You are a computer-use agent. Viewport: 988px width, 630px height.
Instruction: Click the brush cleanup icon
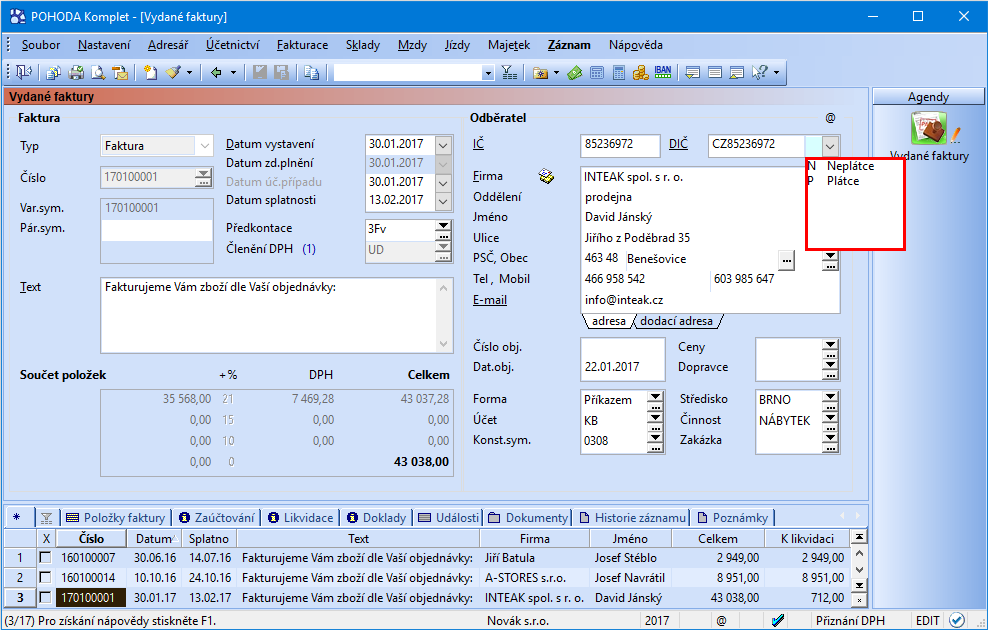tap(173, 72)
